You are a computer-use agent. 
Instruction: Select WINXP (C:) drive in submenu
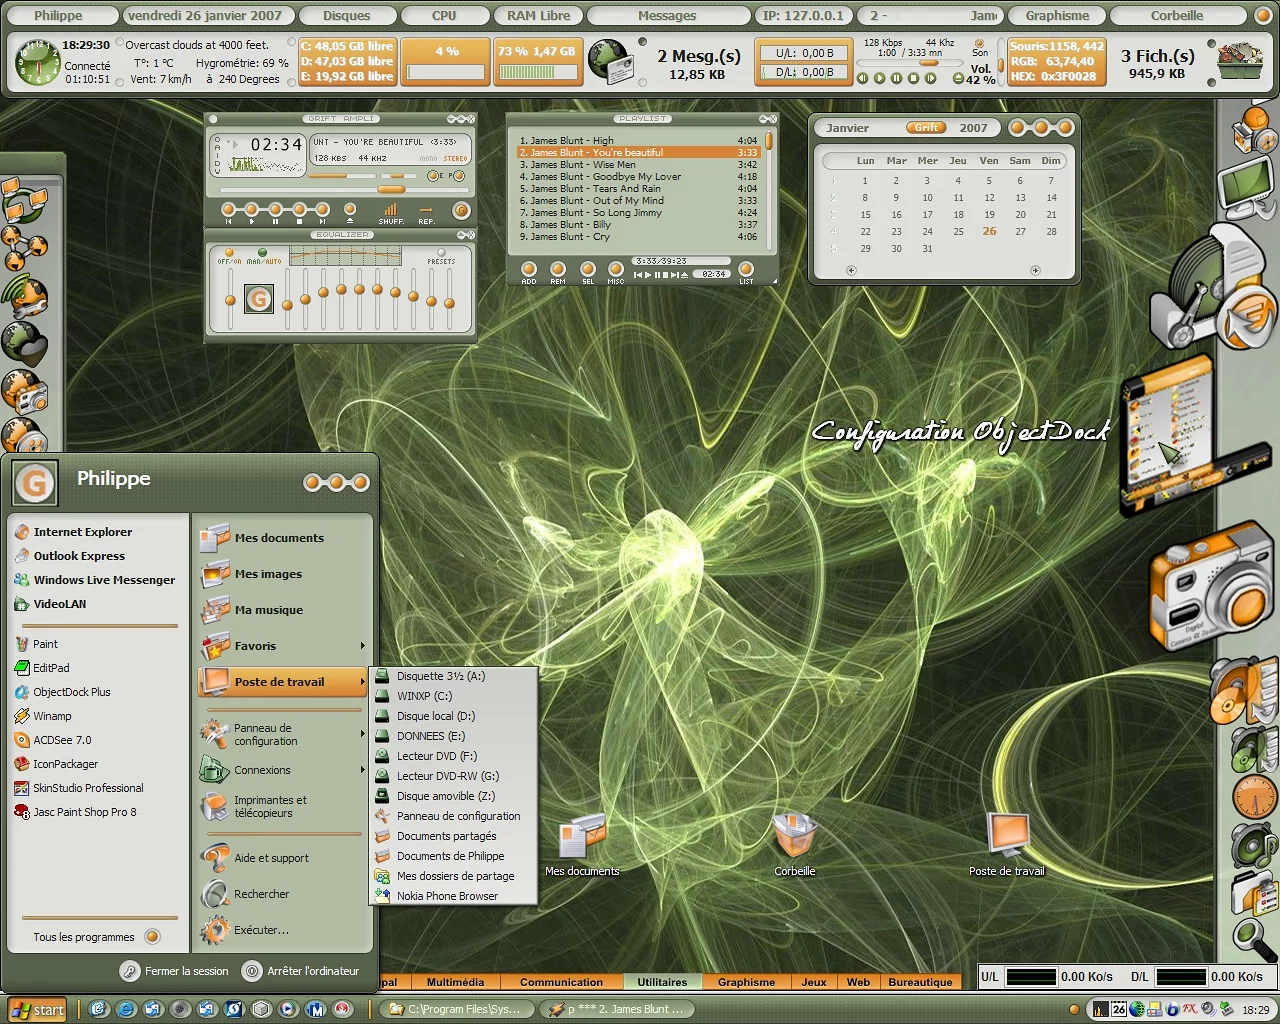(x=424, y=696)
